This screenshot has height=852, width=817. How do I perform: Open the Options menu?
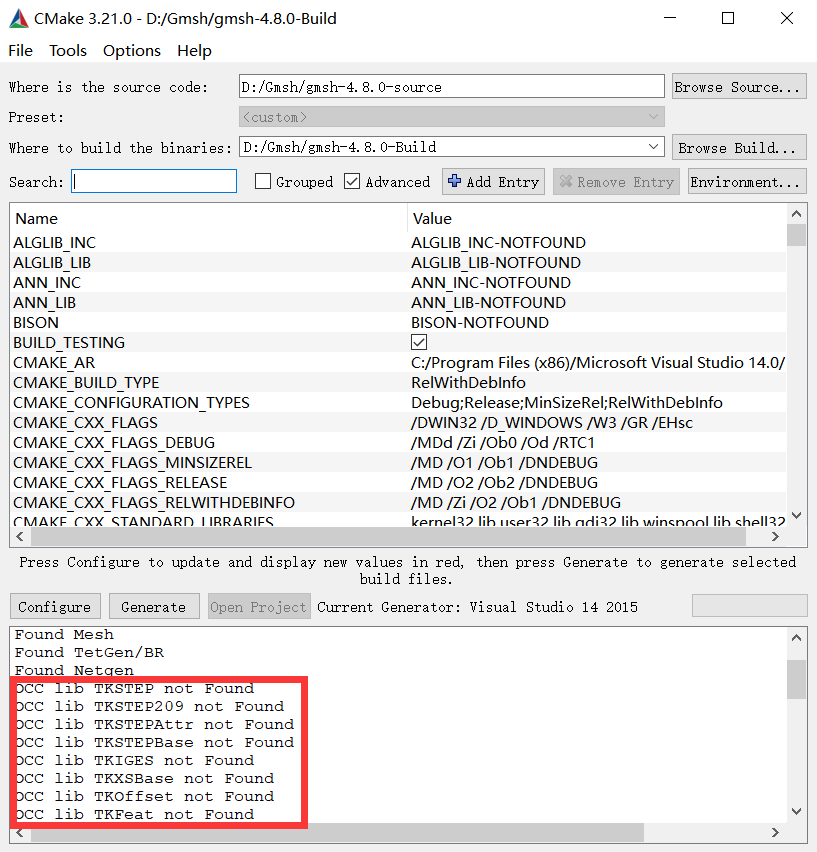(131, 50)
